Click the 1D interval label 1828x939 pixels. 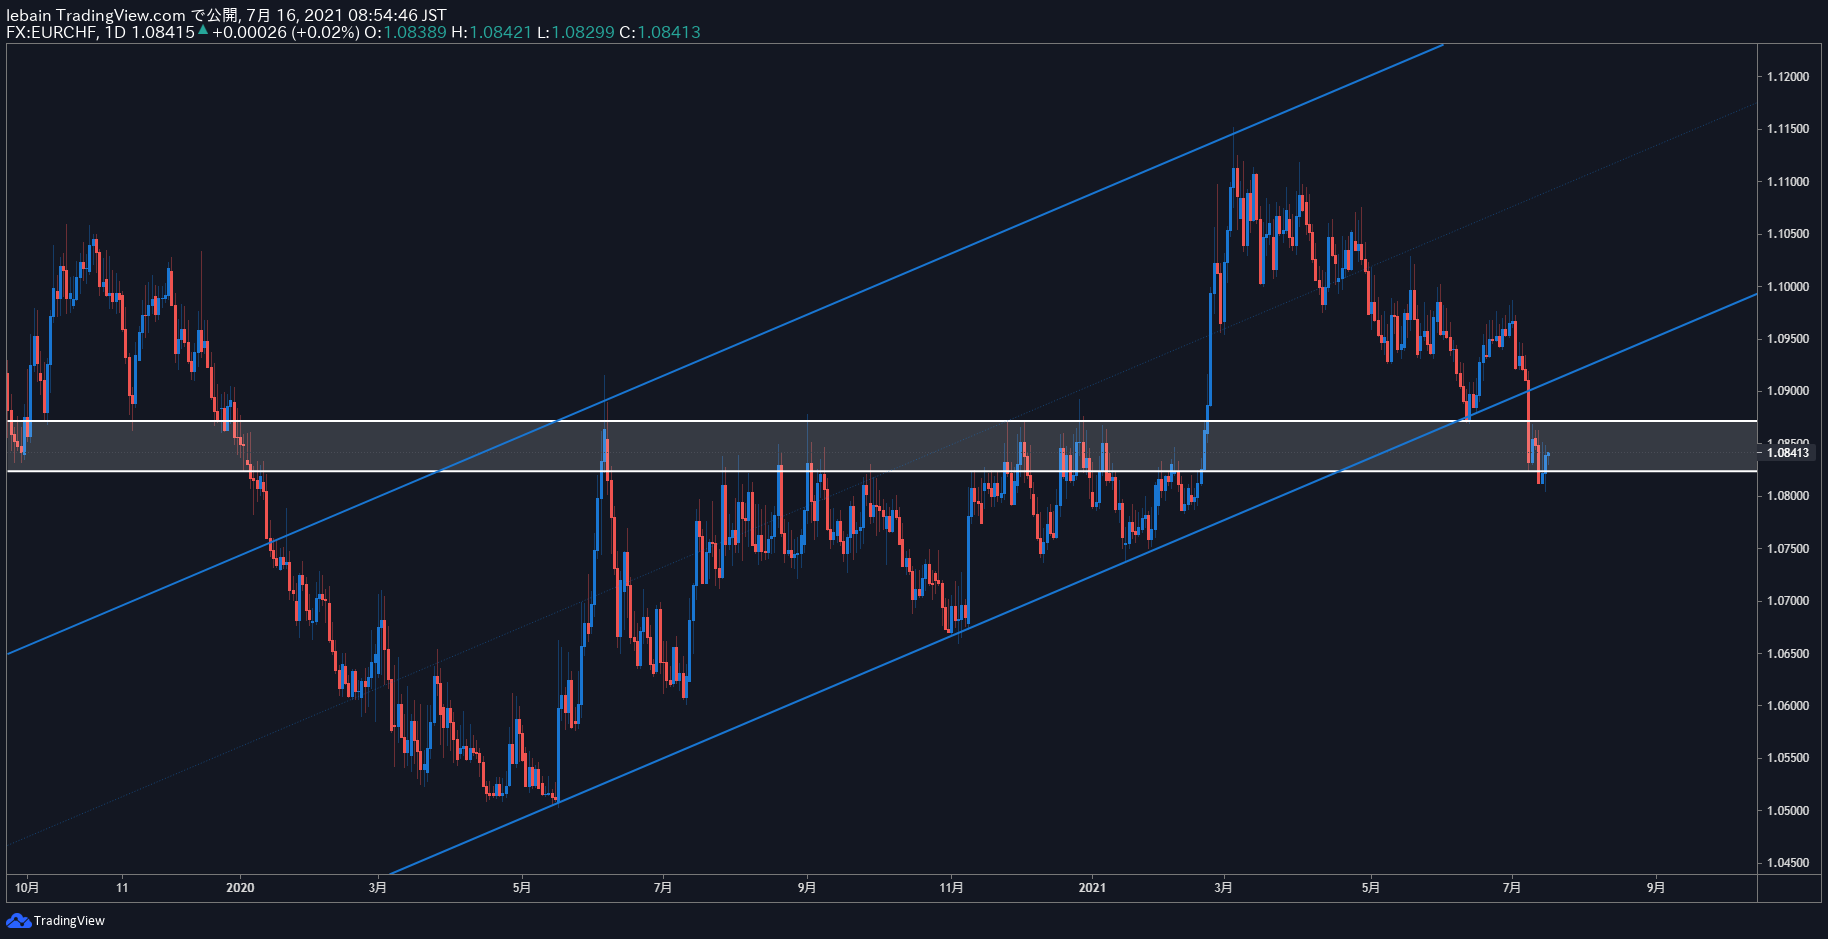click(115, 32)
